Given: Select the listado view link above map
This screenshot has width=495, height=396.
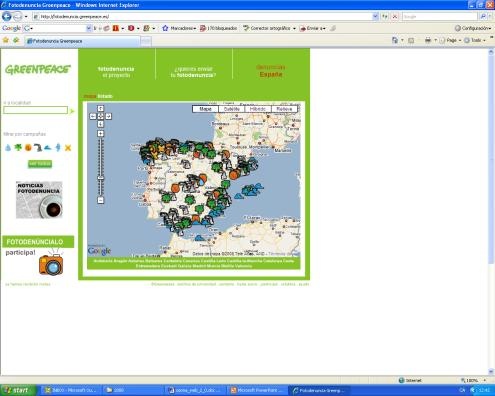Looking at the screenshot, I should coord(105,96).
